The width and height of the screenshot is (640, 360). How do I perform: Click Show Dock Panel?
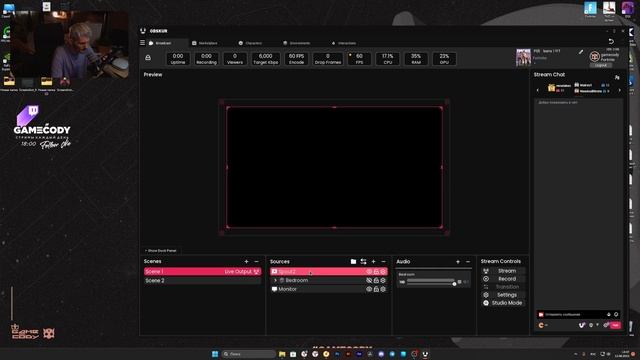coord(161,251)
